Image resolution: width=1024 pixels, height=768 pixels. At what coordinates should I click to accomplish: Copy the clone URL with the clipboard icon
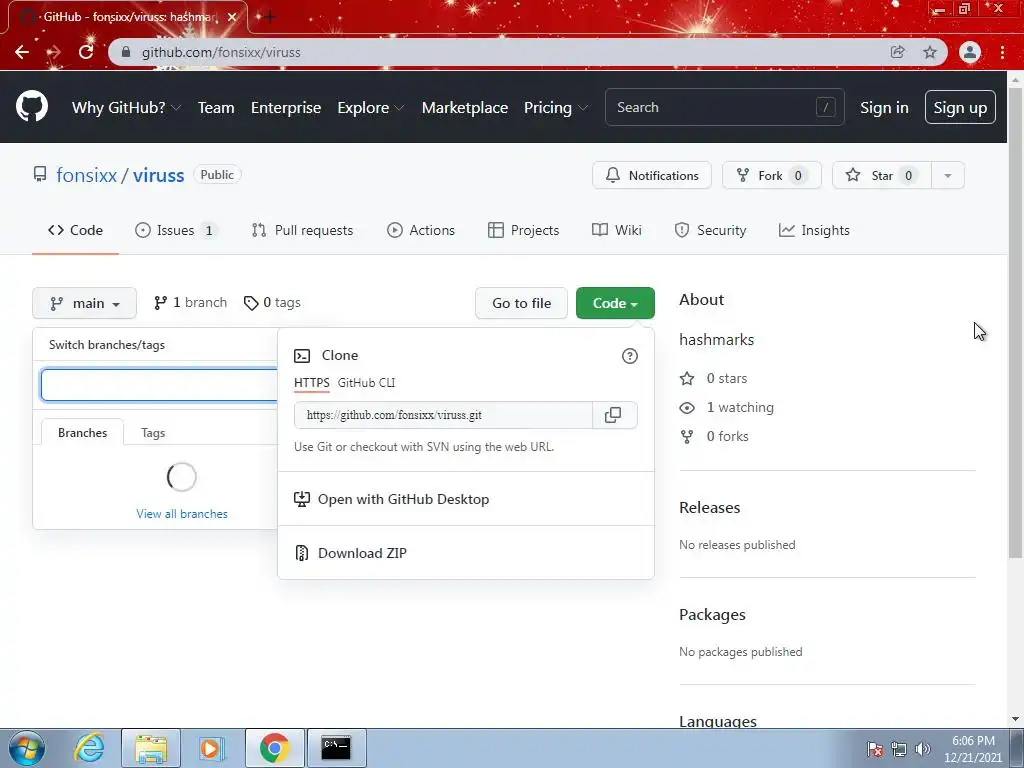613,415
